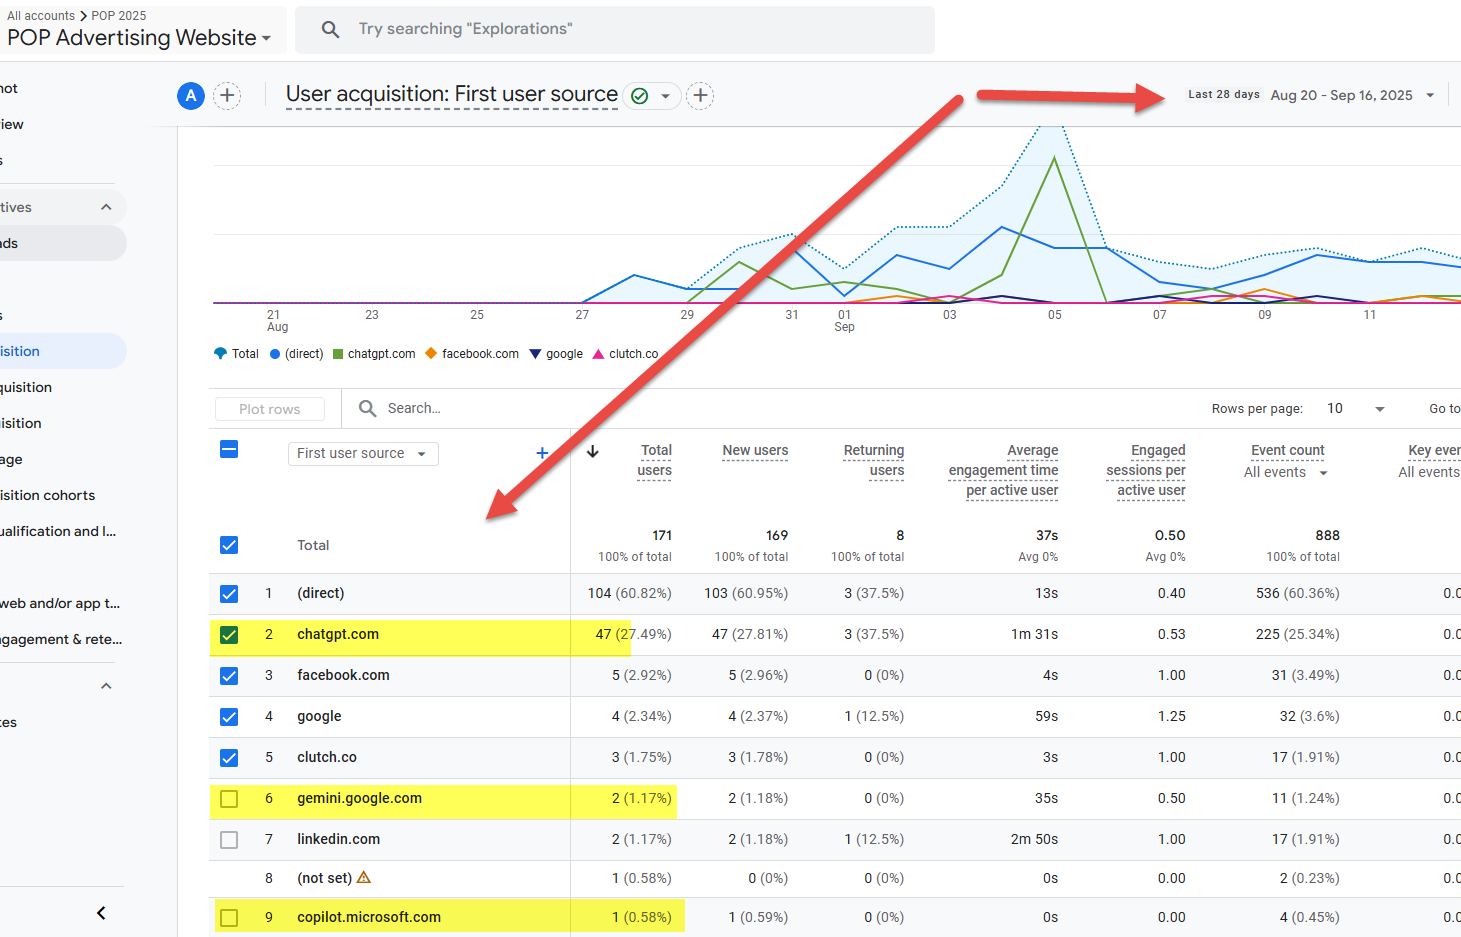Add a comparison with the plus circle icon
This screenshot has width=1461, height=937.
point(228,96)
